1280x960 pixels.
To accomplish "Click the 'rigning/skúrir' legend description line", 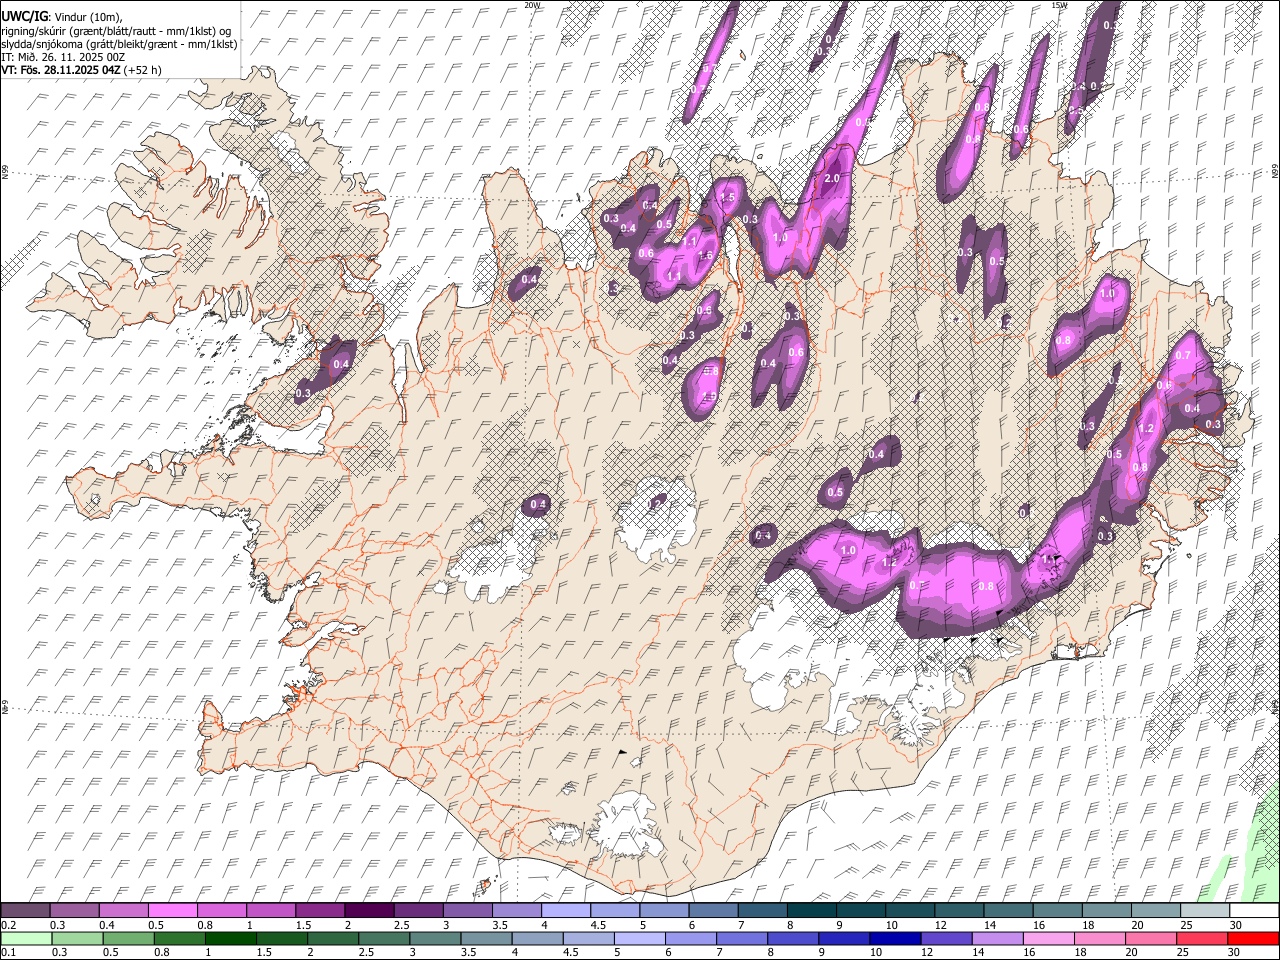I will (117, 31).
